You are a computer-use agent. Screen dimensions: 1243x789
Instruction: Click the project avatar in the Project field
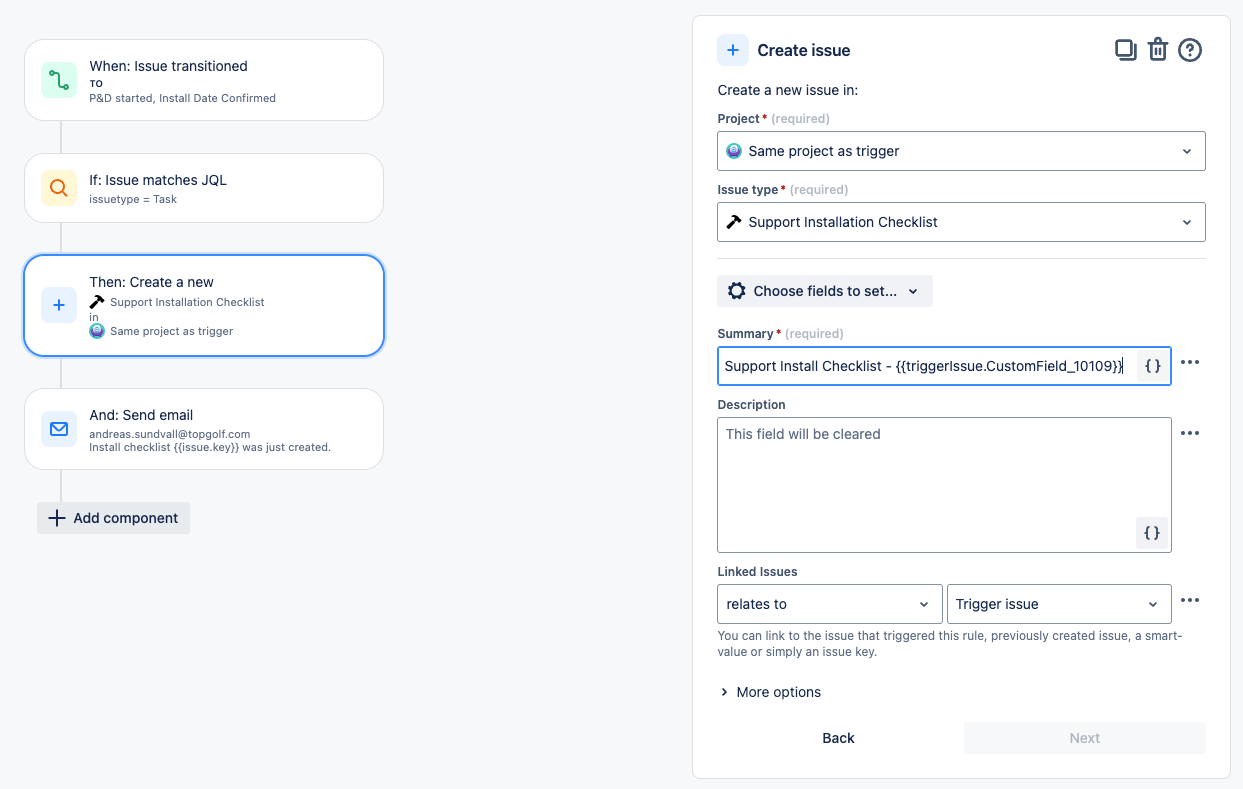tap(734, 151)
